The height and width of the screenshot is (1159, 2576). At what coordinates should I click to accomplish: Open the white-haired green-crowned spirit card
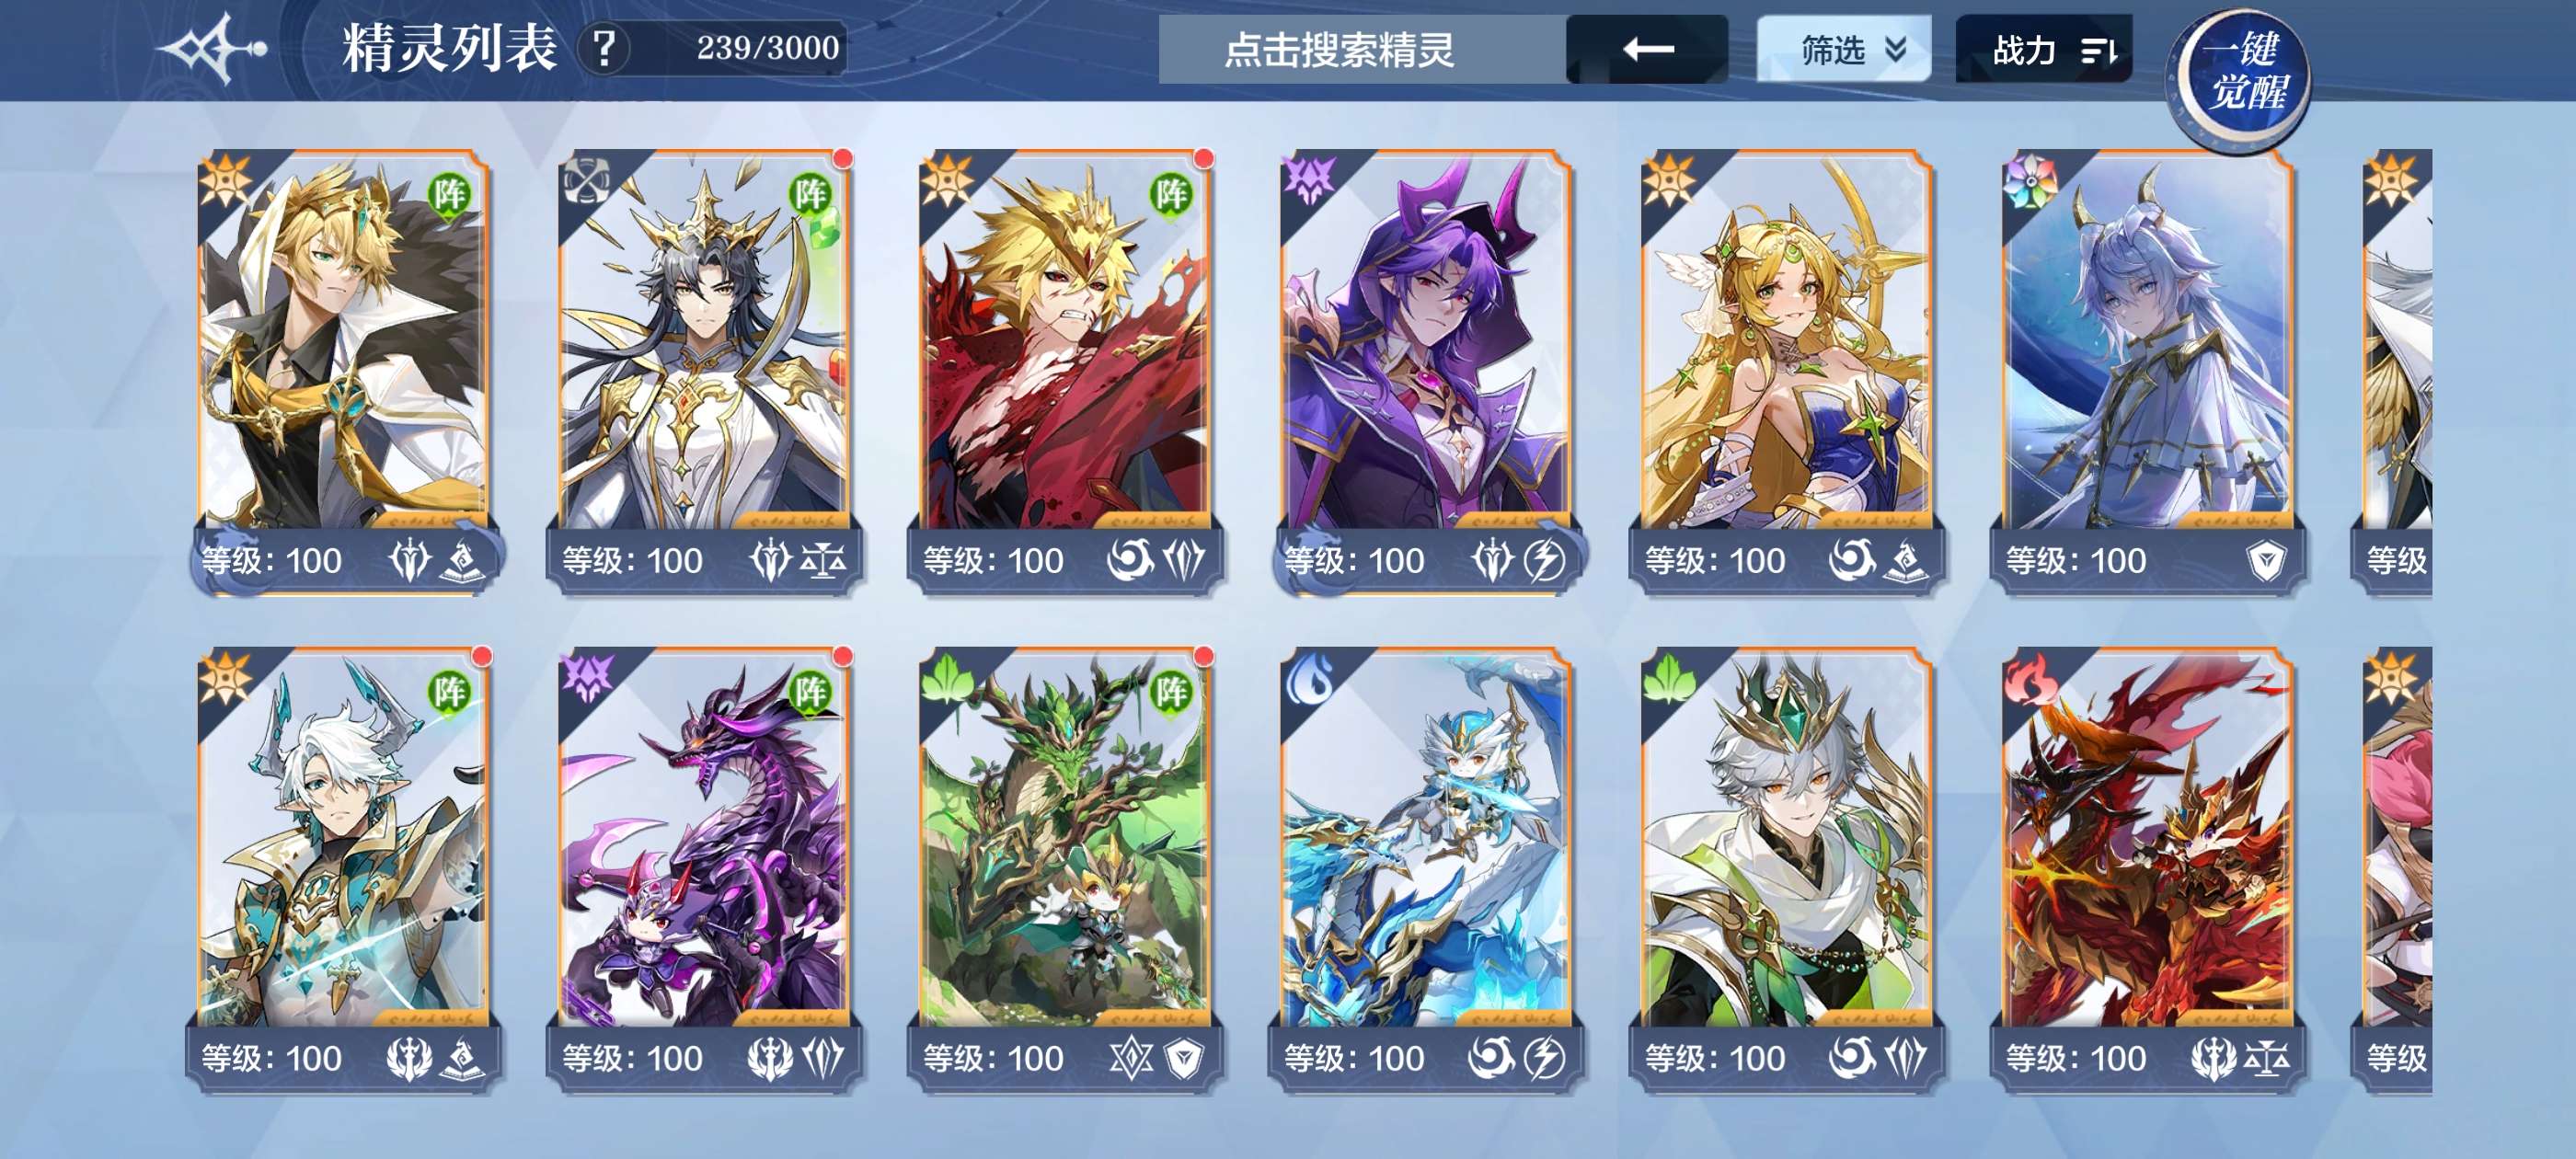1786,870
